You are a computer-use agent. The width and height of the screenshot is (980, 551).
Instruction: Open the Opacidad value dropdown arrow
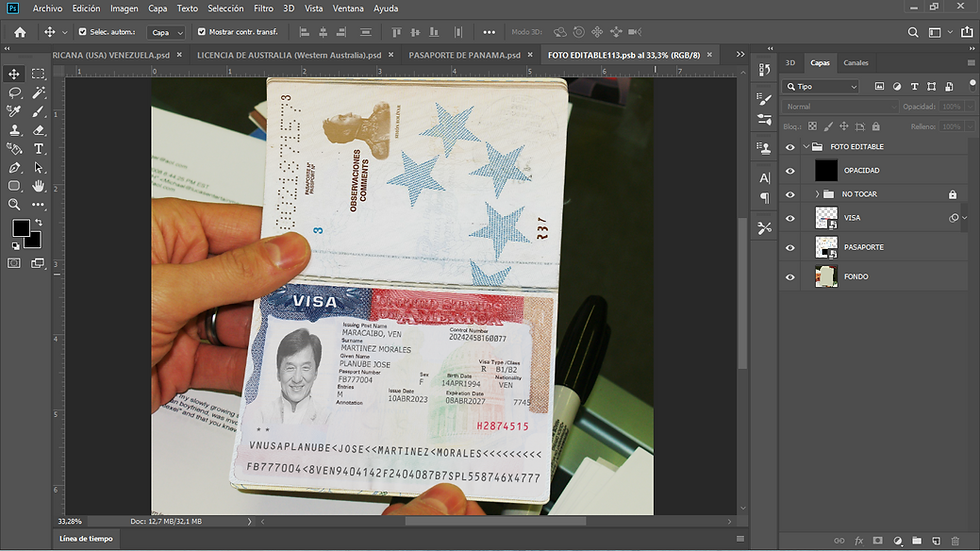click(x=970, y=106)
